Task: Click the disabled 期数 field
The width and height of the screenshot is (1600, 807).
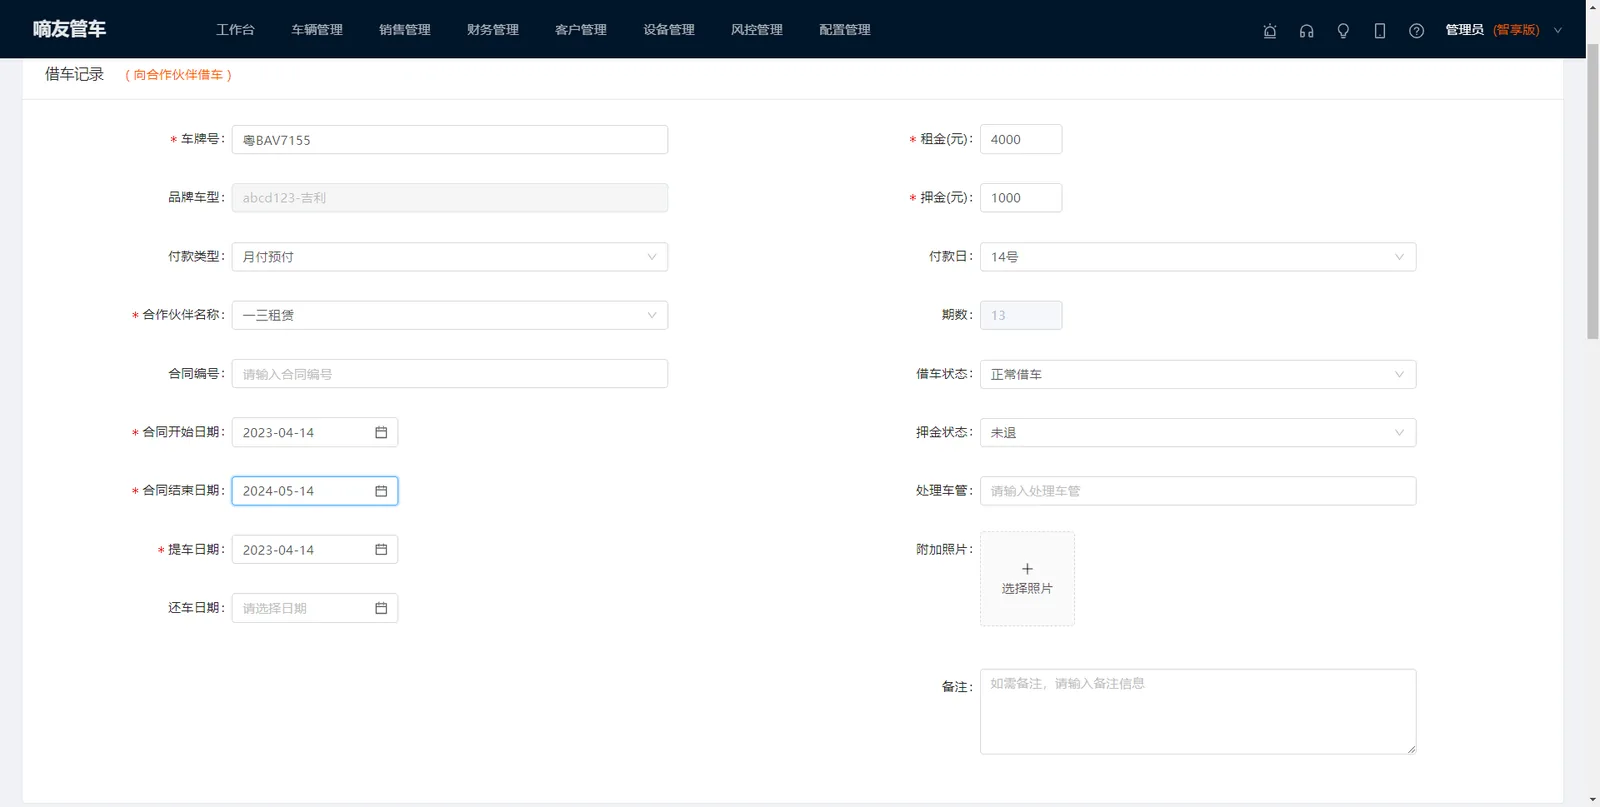Action: tap(1021, 315)
